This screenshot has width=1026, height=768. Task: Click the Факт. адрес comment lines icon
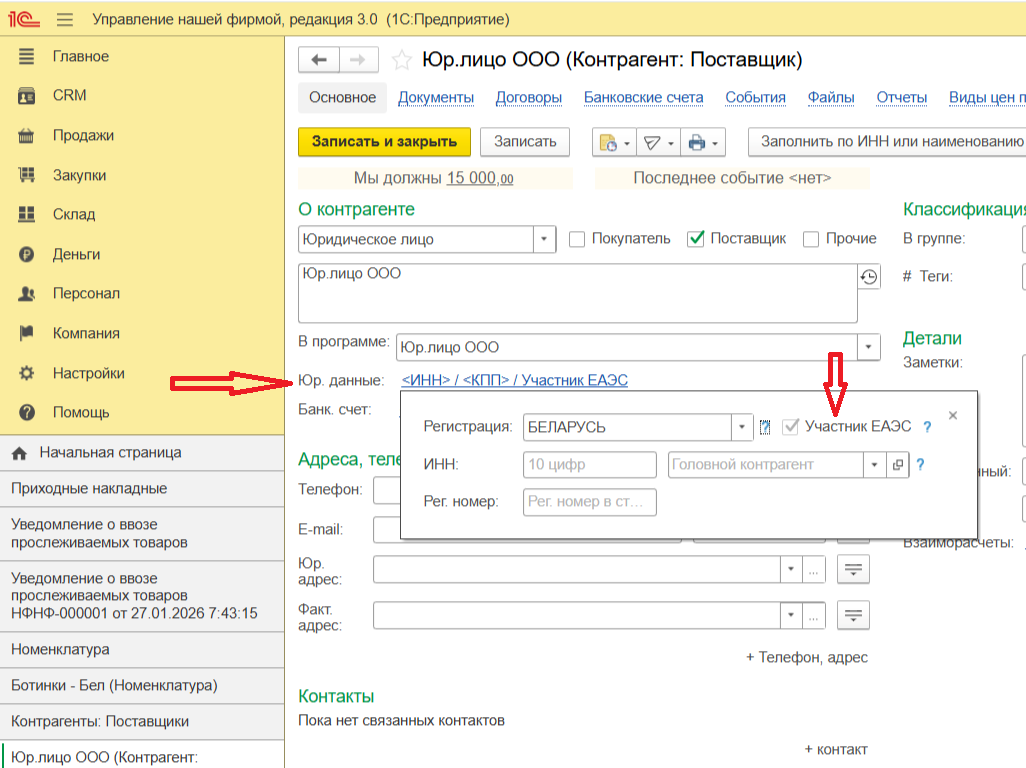point(853,615)
